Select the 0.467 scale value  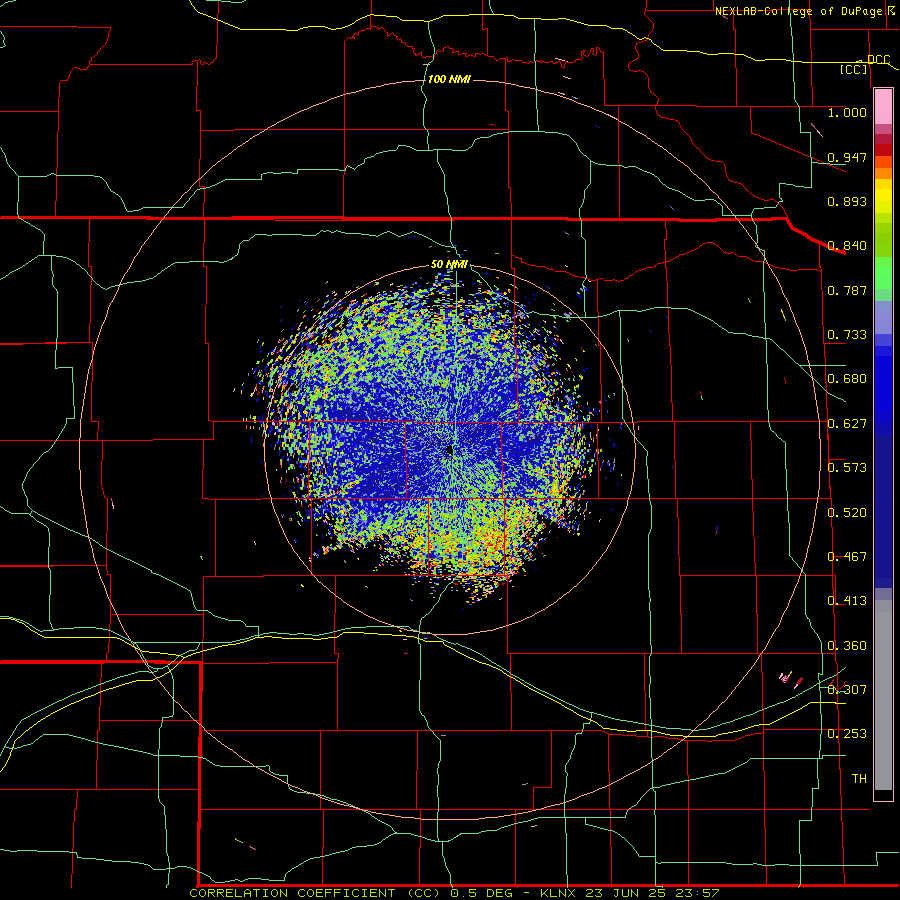pyautogui.click(x=847, y=557)
